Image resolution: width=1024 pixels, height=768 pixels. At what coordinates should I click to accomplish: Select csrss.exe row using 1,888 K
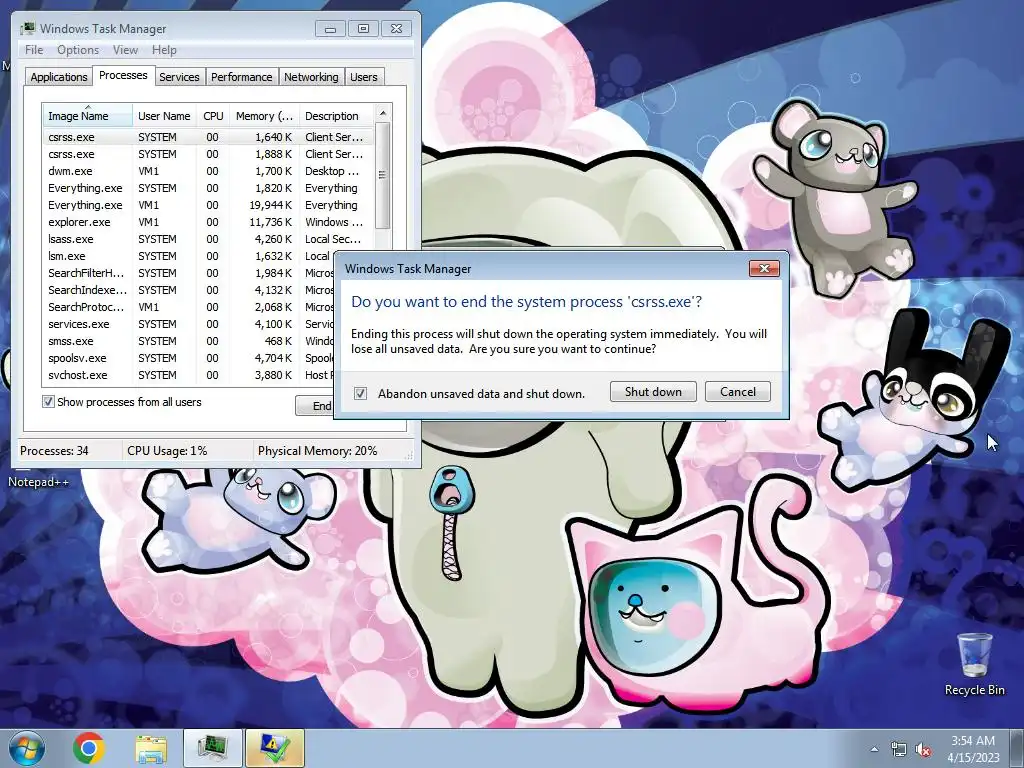(x=208, y=154)
